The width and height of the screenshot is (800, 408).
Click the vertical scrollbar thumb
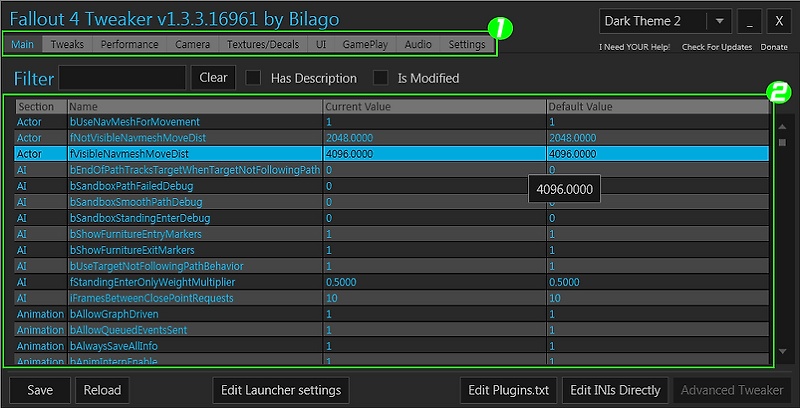pos(783,143)
